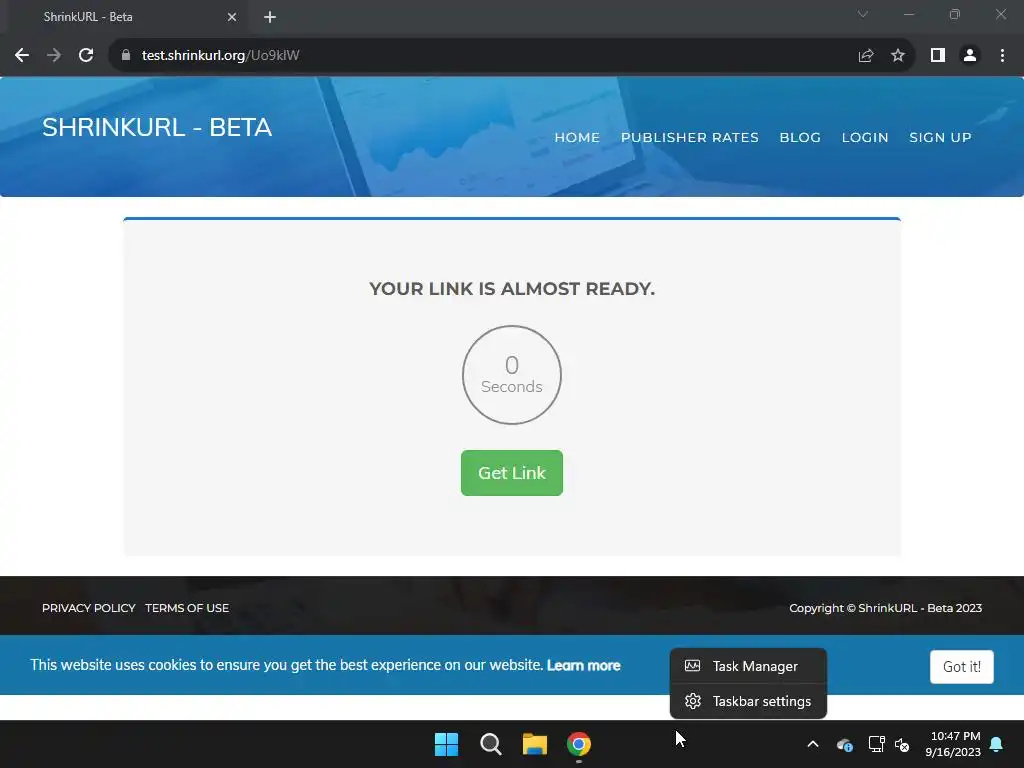Click the SHRINKURL - BETA logo
The image size is (1024, 768).
[157, 127]
